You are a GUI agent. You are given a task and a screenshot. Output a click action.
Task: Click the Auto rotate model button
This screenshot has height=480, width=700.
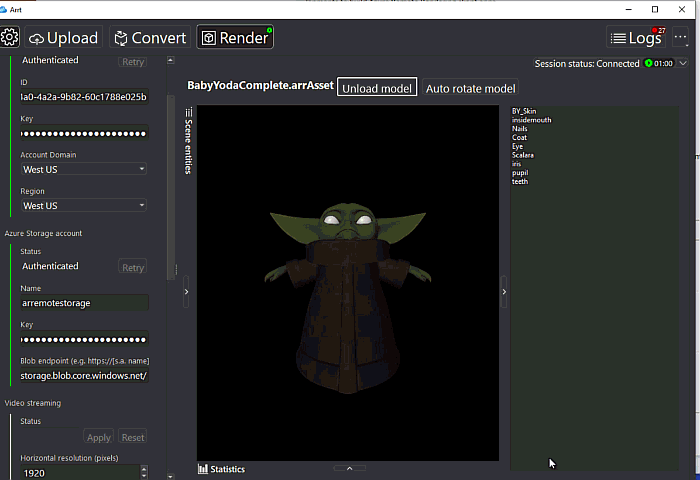(x=470, y=88)
